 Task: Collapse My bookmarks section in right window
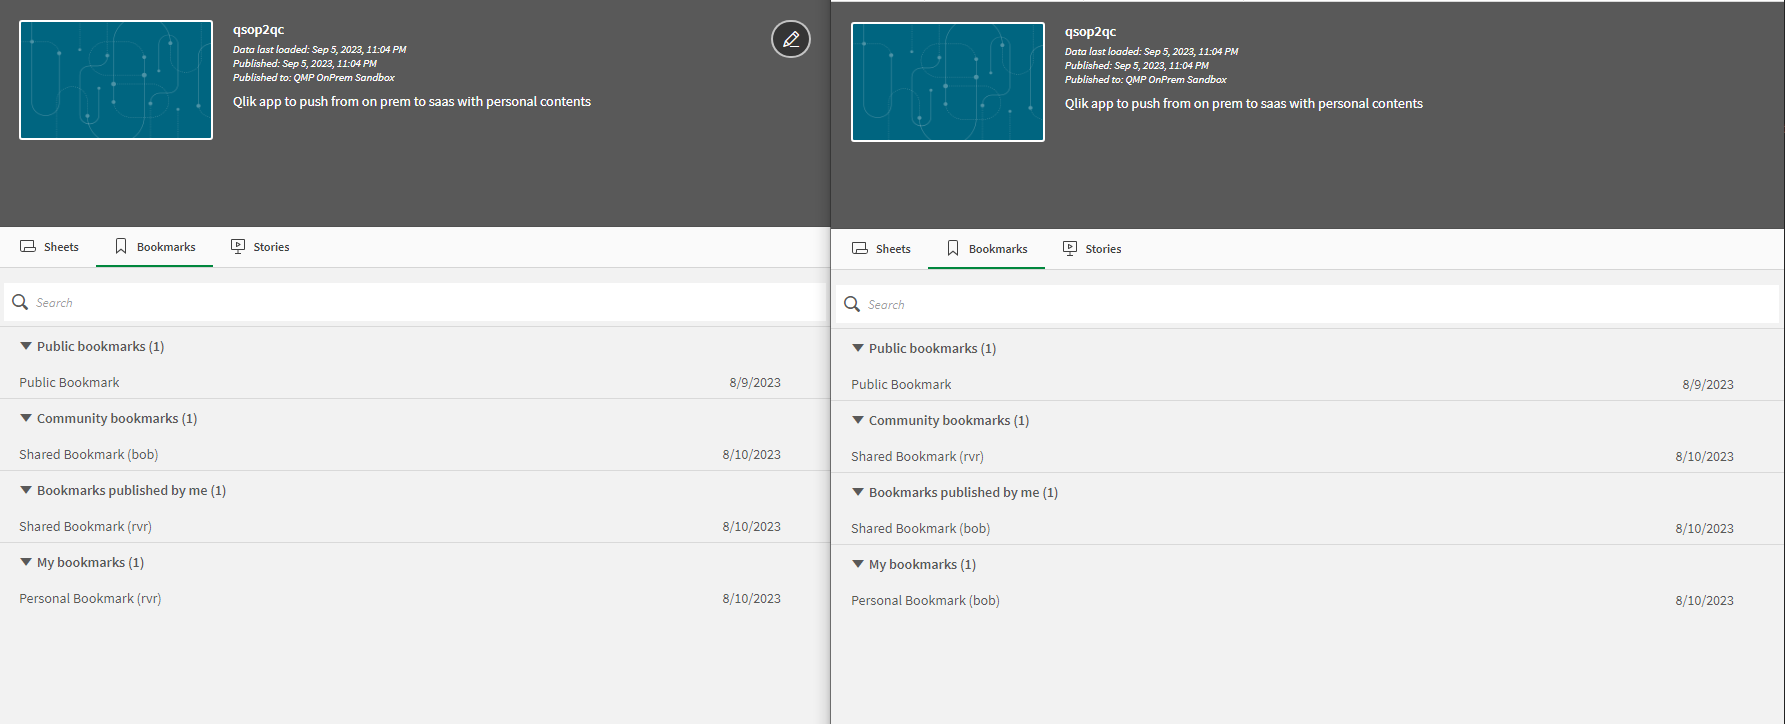858,564
